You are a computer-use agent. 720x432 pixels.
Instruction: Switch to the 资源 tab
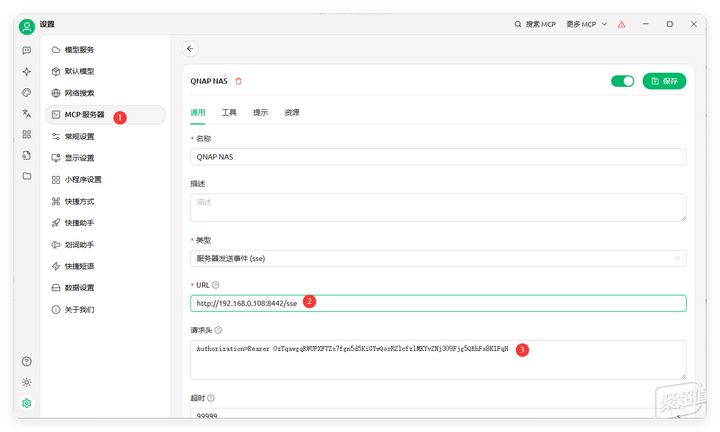click(292, 113)
